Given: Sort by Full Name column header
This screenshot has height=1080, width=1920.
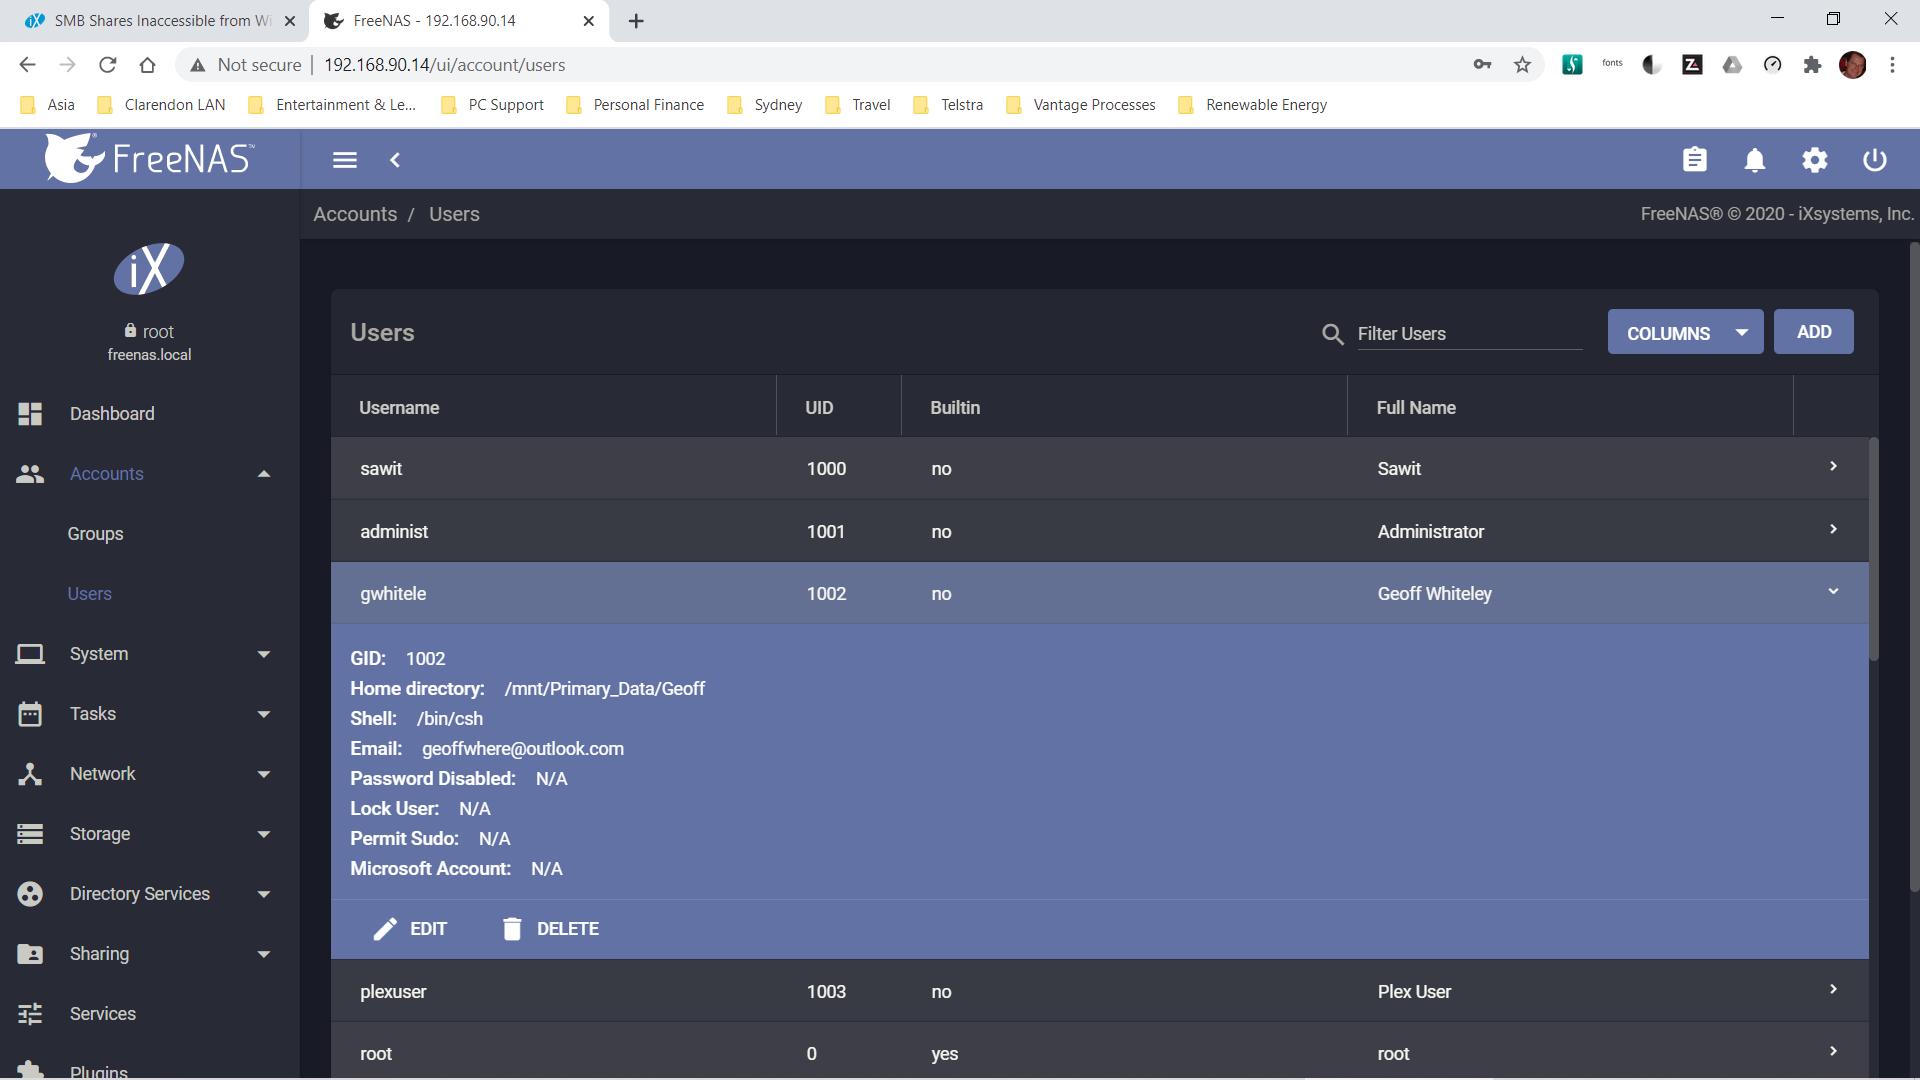Looking at the screenshot, I should coord(1416,408).
